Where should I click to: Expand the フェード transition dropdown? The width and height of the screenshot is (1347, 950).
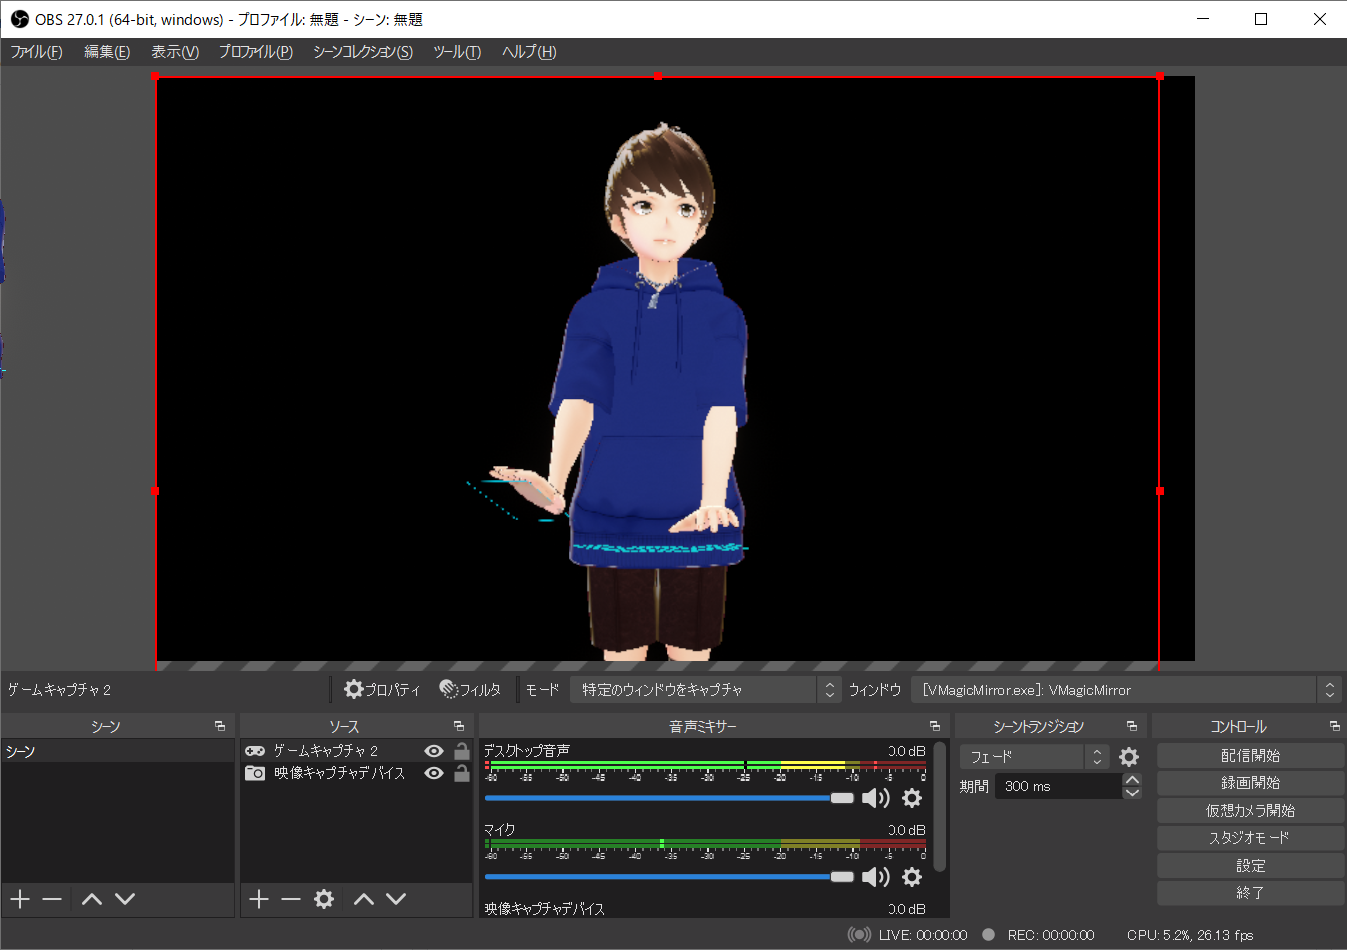tap(1034, 757)
